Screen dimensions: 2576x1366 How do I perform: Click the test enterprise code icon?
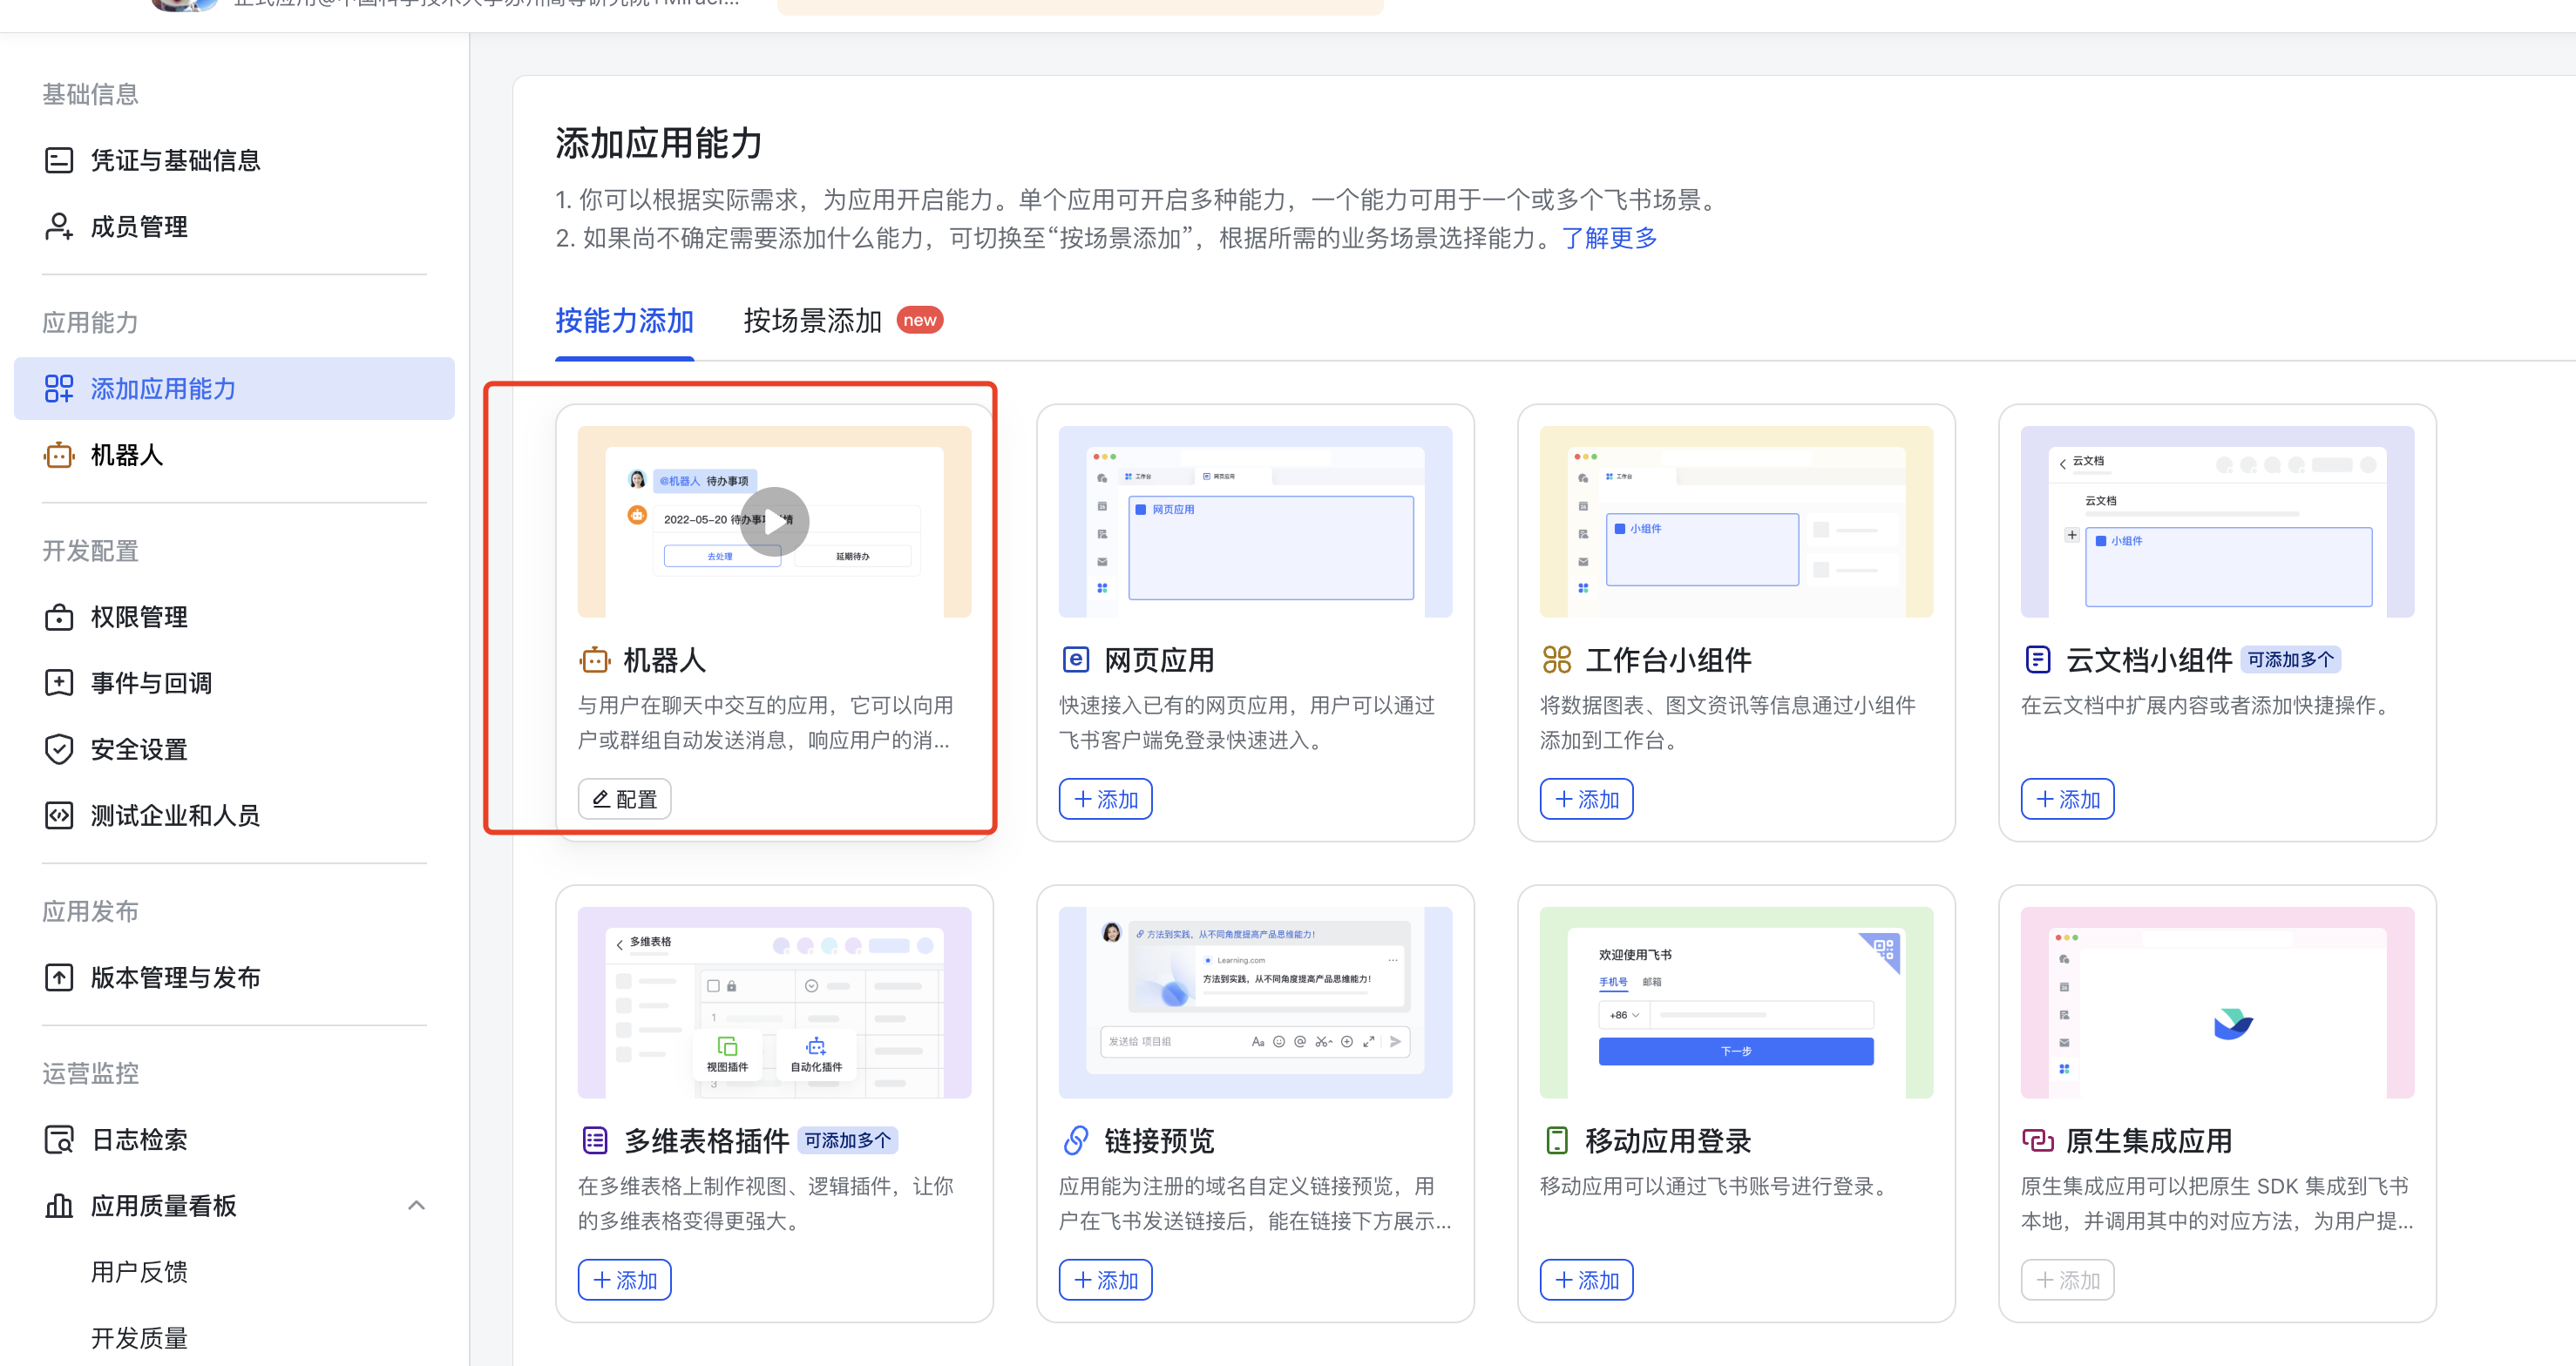coord(59,815)
